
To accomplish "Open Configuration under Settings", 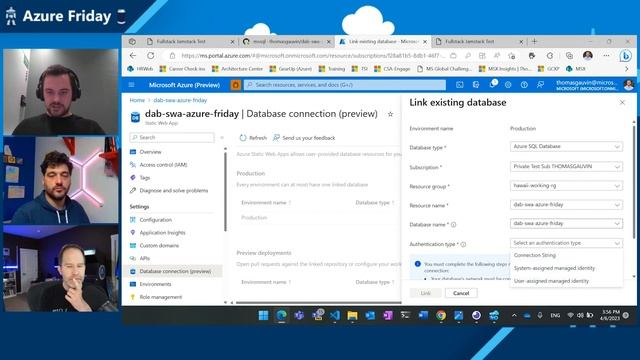I will tap(155, 220).
